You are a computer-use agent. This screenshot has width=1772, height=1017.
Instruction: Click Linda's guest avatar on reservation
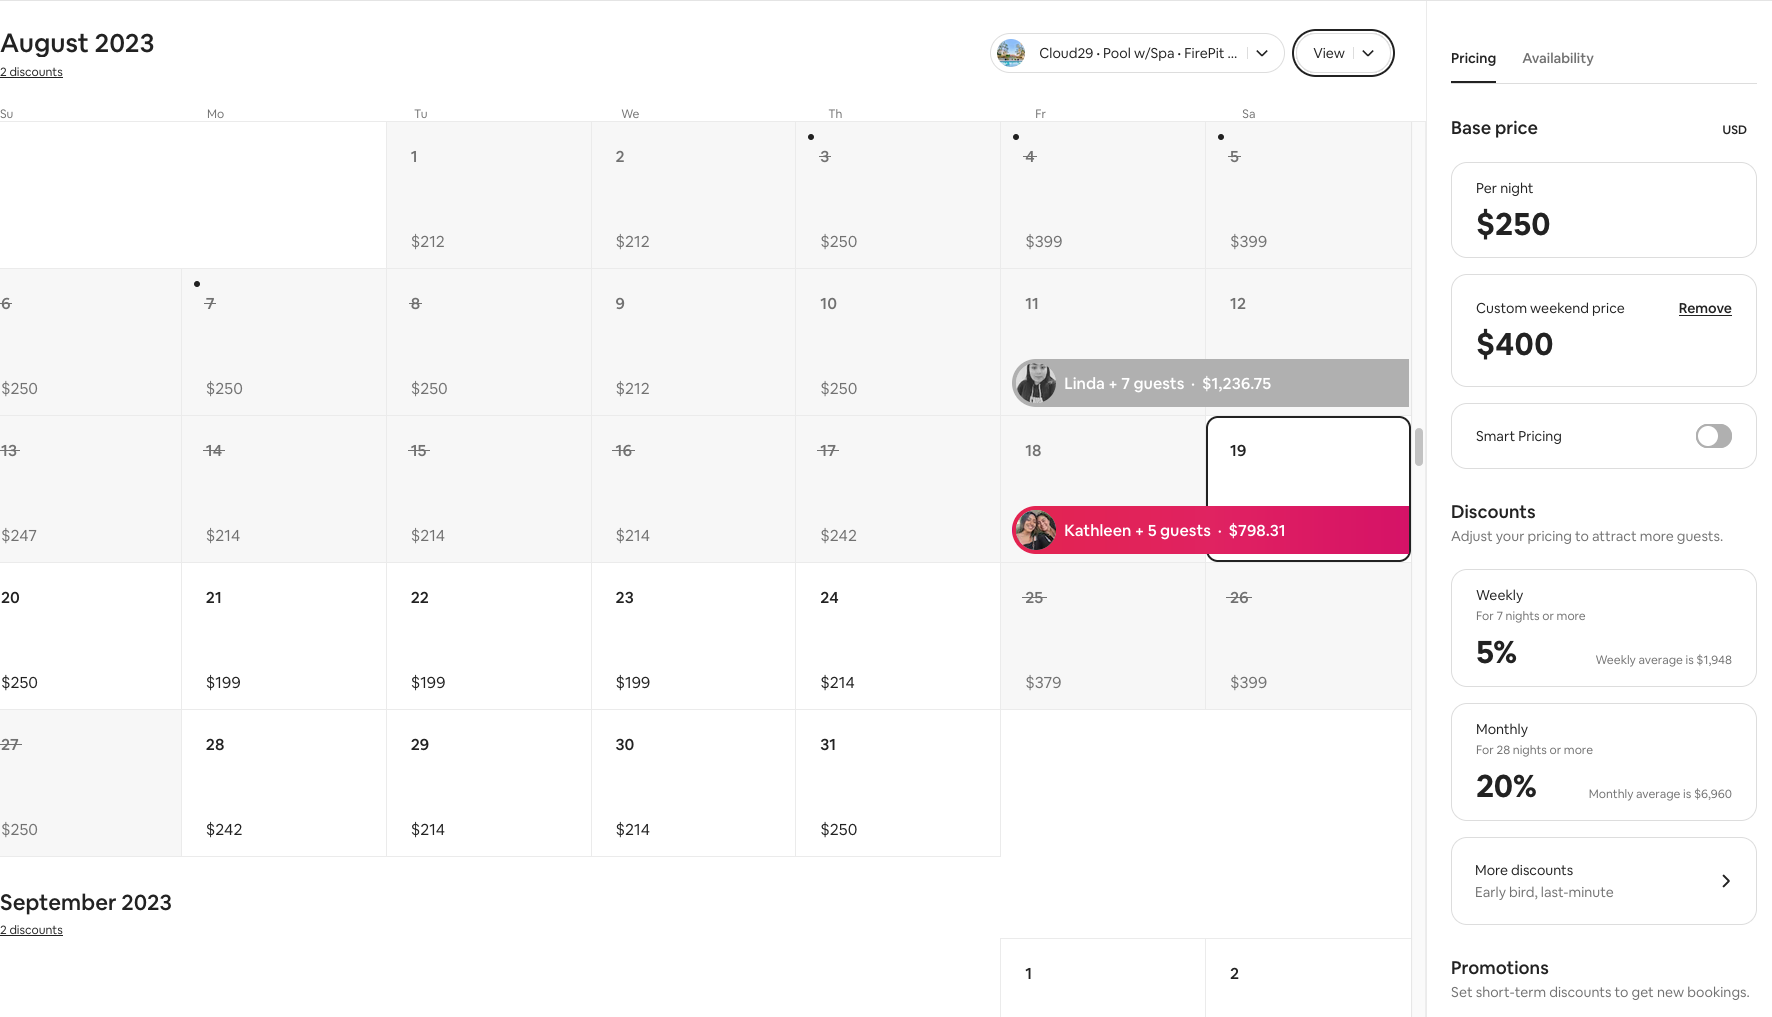click(x=1036, y=383)
